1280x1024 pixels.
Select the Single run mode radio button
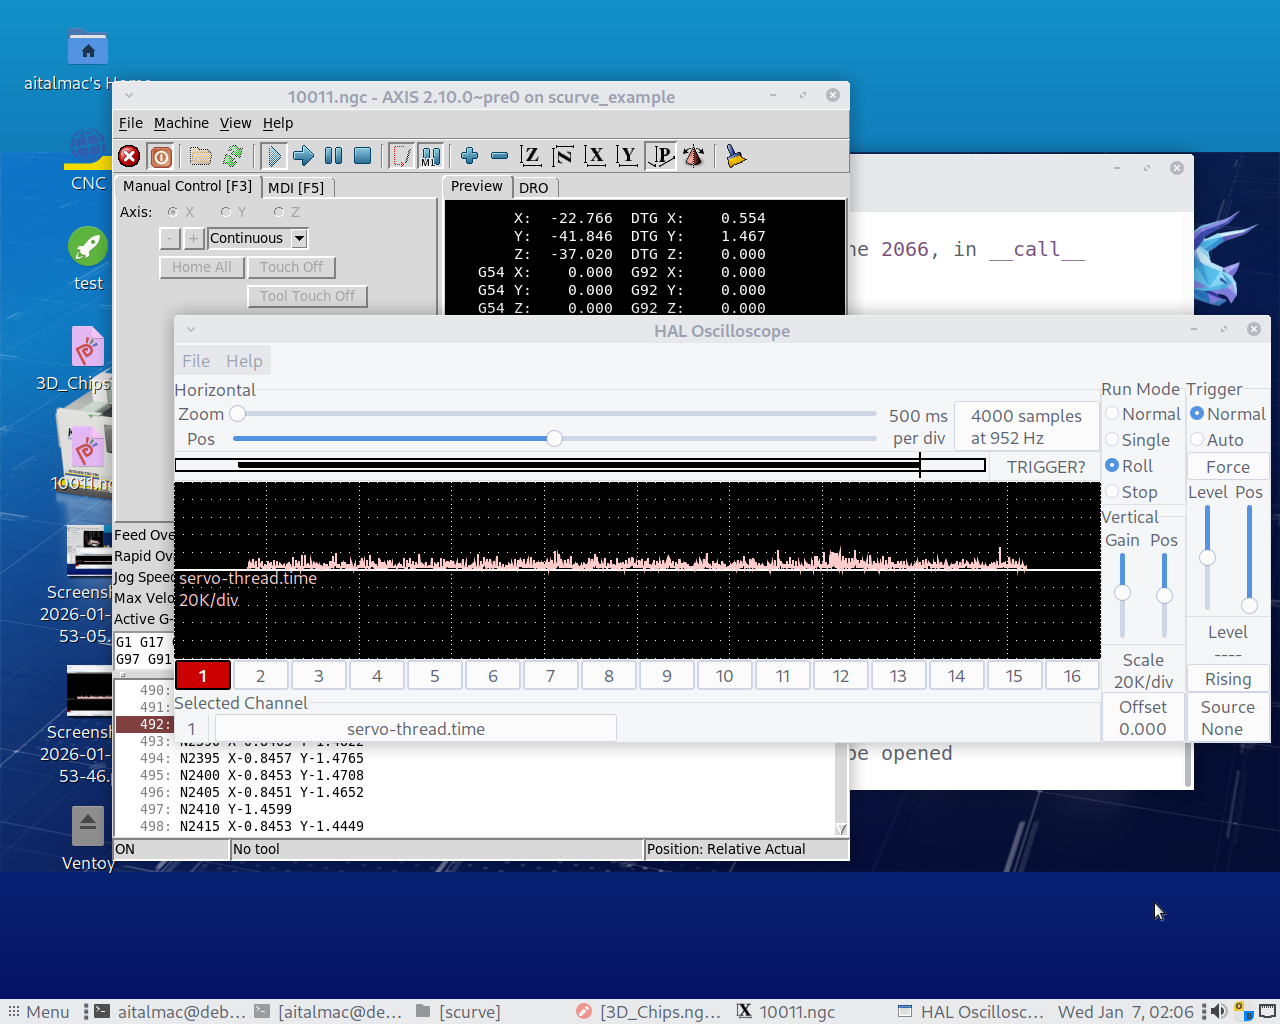click(x=1112, y=440)
